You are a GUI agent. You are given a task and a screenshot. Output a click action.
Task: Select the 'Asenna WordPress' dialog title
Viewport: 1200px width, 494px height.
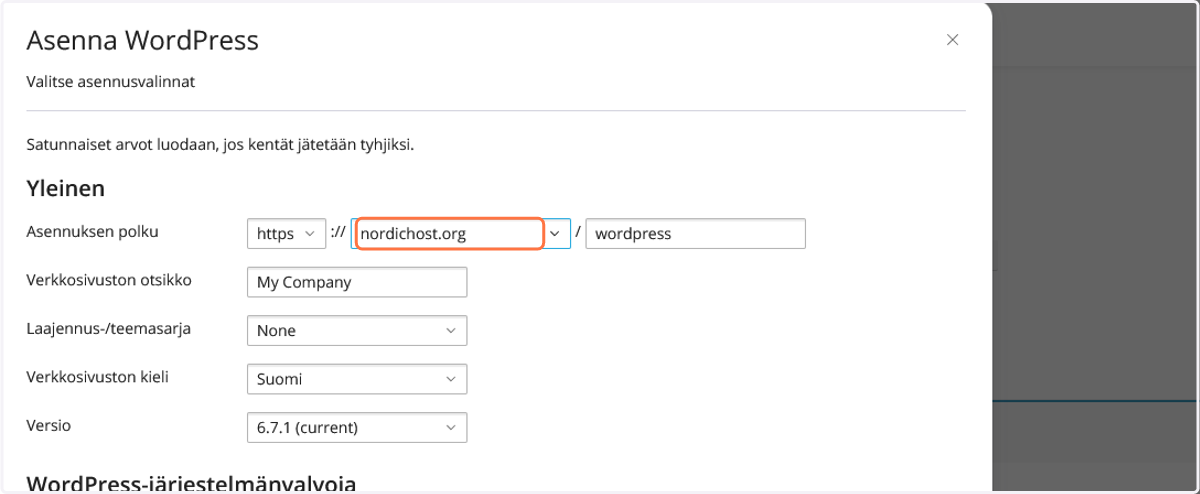click(142, 41)
